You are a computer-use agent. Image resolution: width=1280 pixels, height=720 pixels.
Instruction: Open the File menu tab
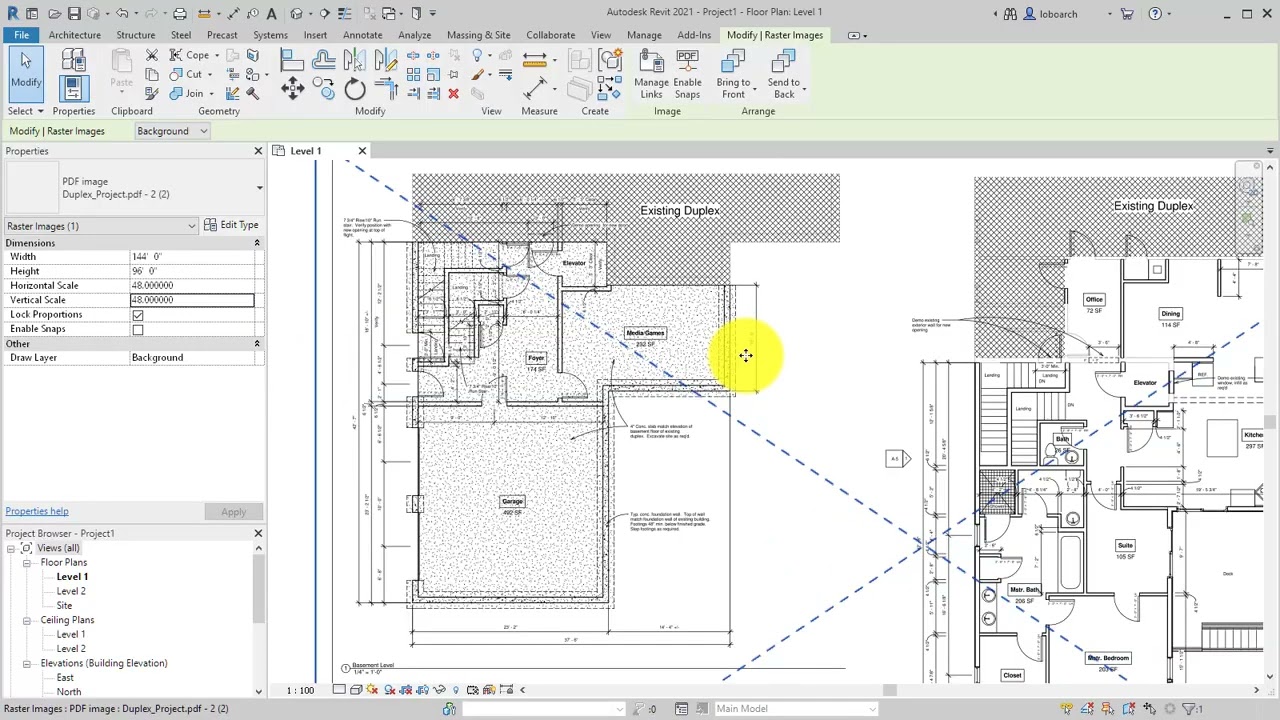pos(21,35)
